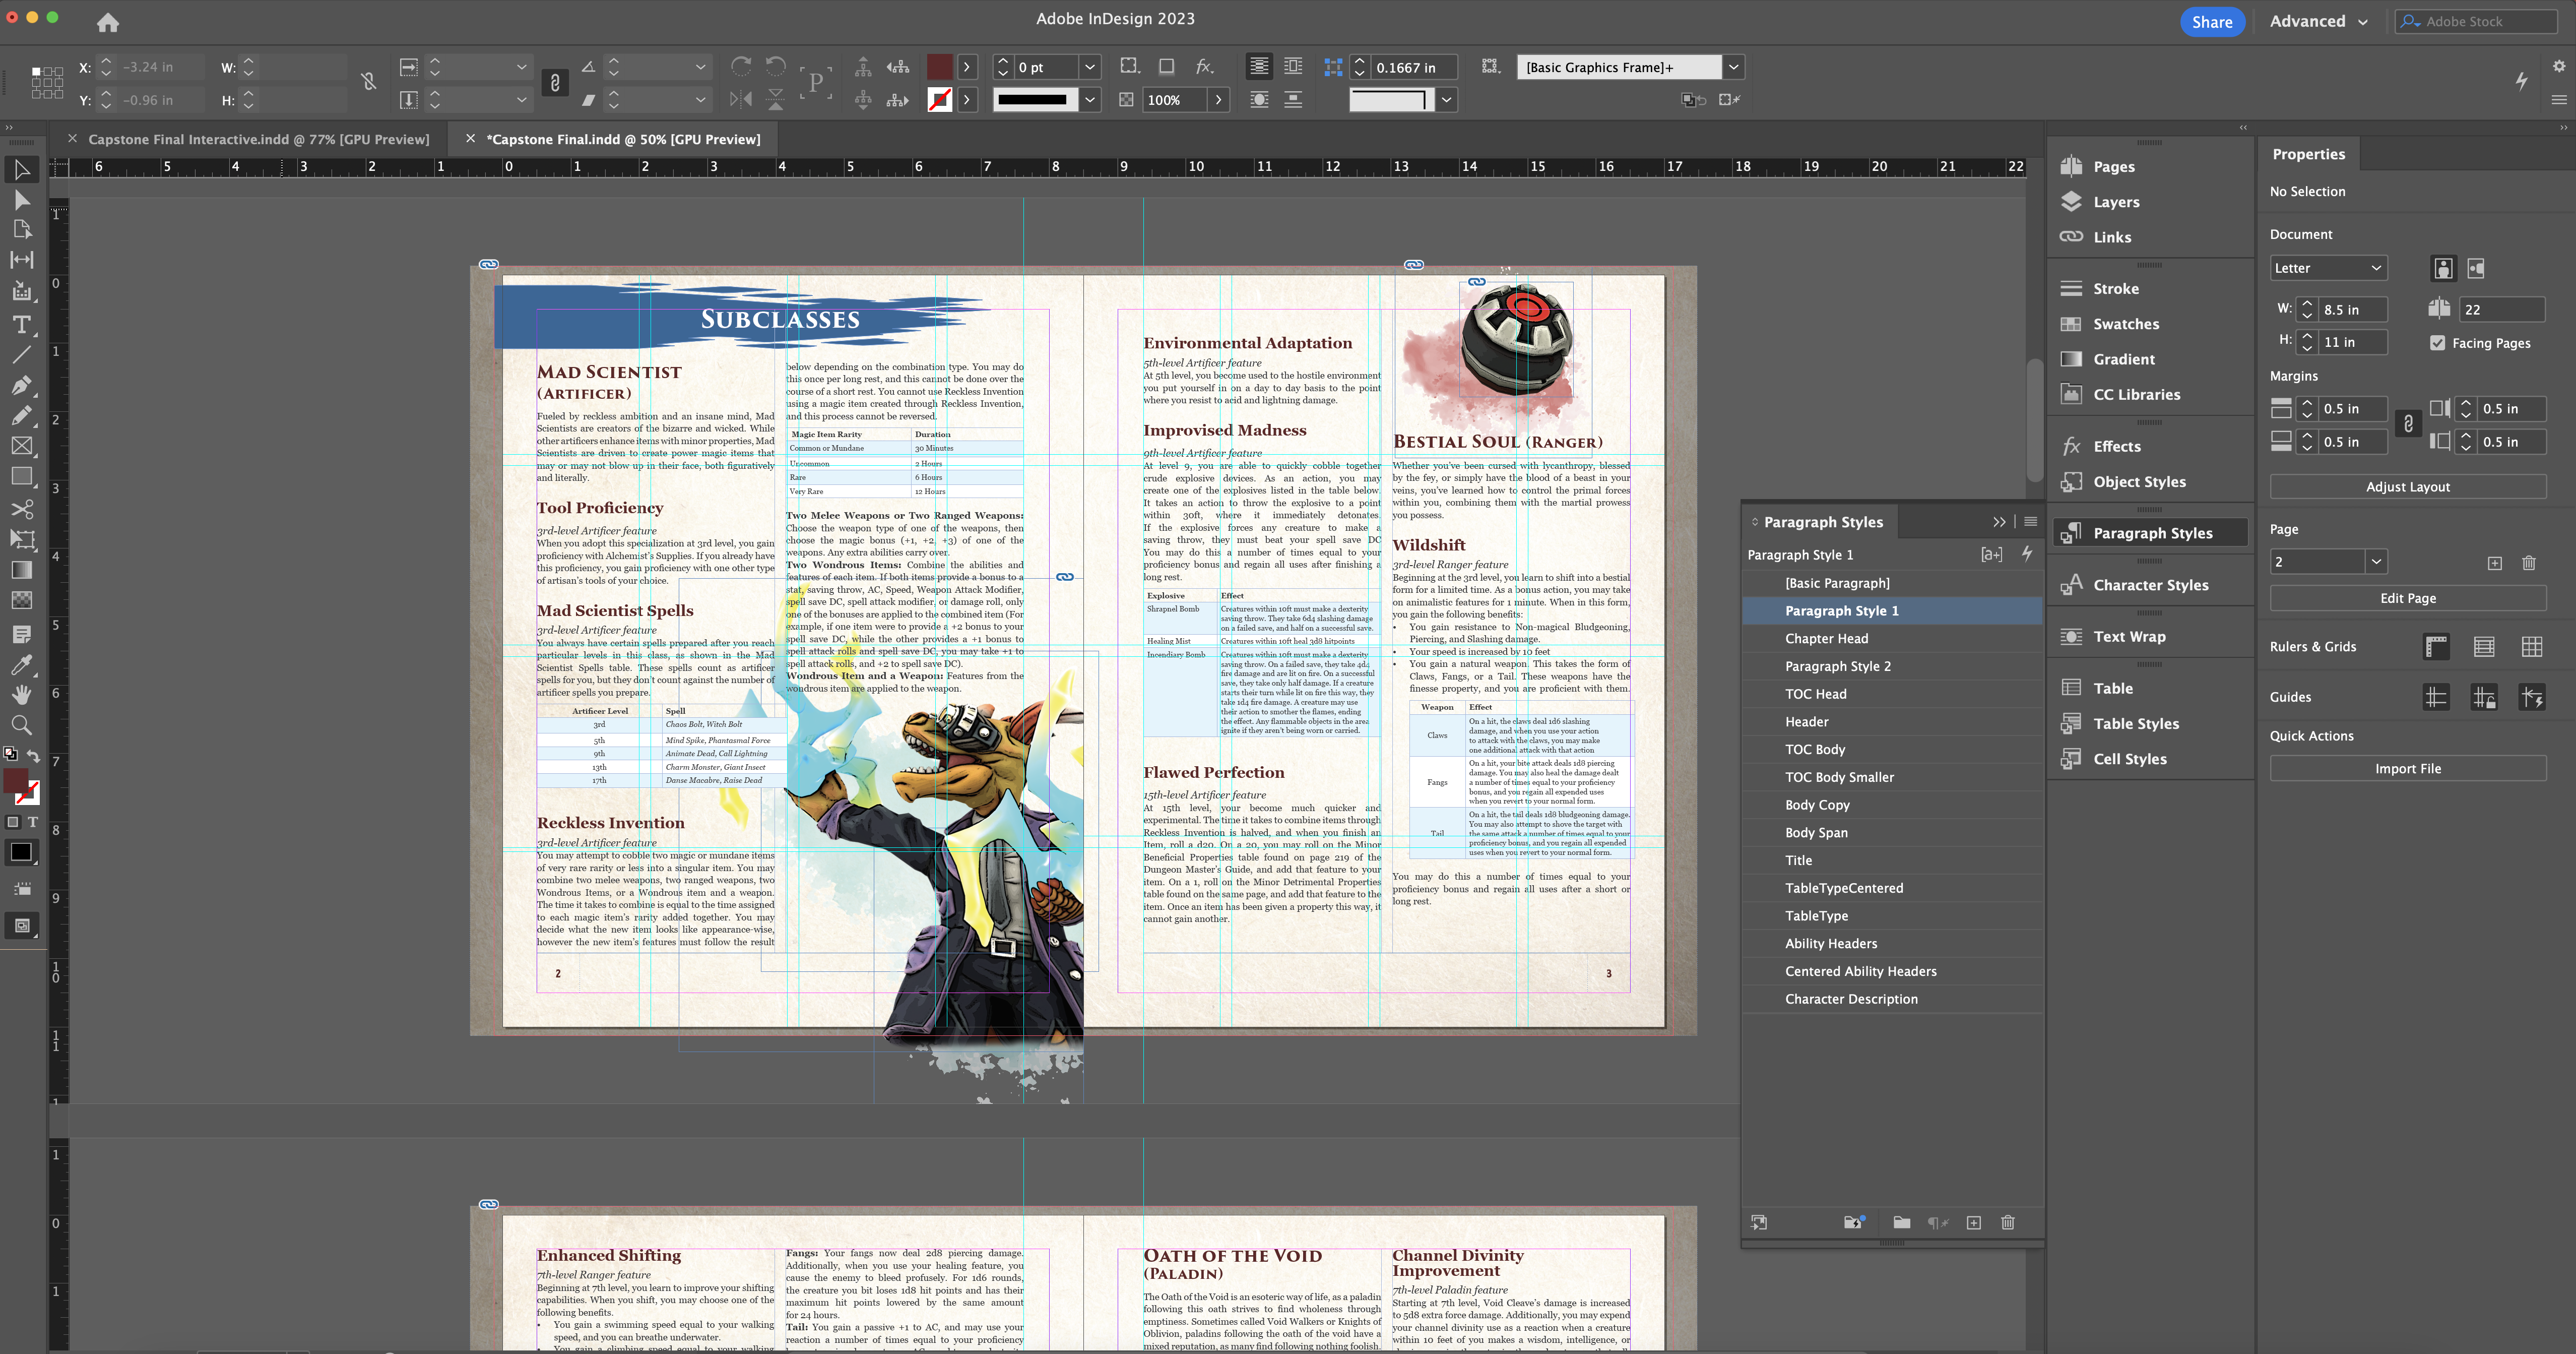Open the Effects panel

point(2117,446)
